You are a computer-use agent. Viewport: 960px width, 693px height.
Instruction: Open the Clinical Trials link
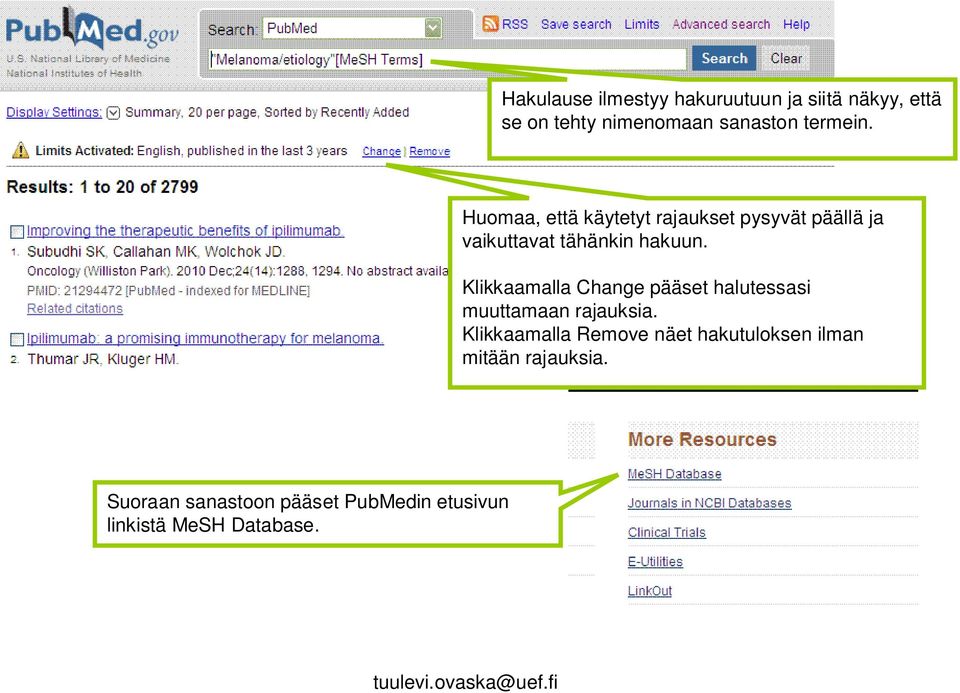pyautogui.click(x=667, y=533)
